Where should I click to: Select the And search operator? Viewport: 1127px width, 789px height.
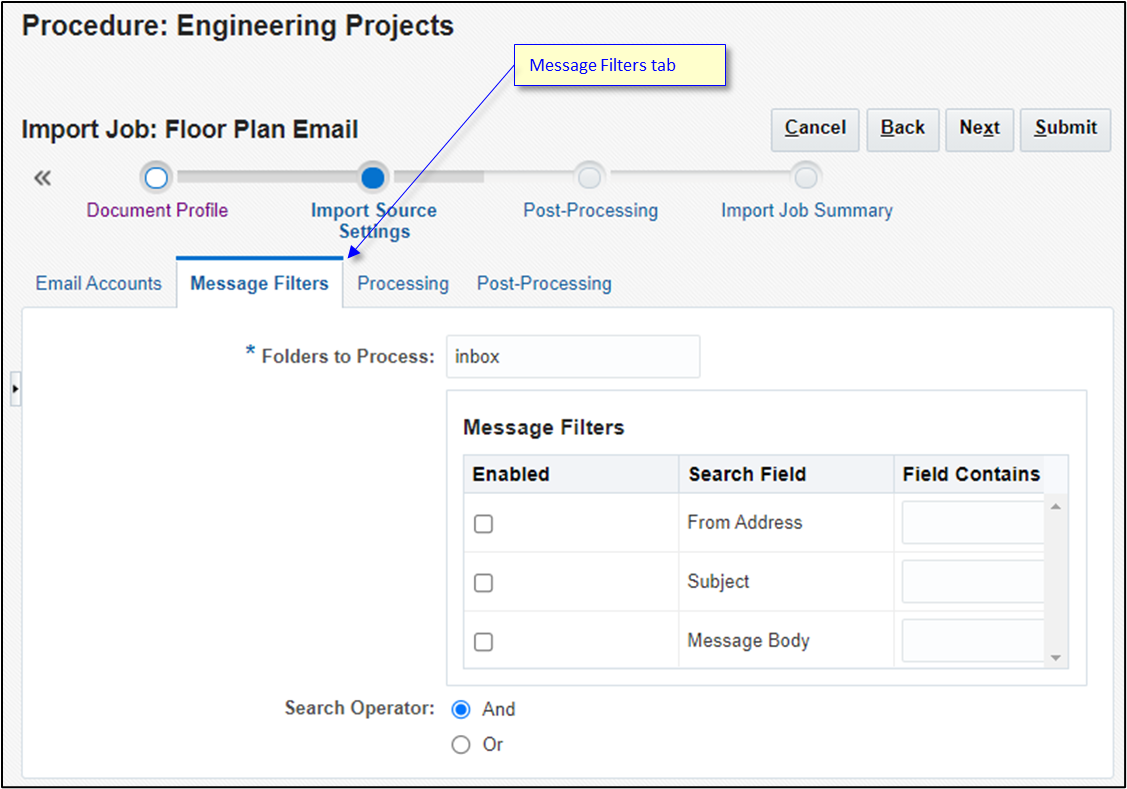point(461,709)
